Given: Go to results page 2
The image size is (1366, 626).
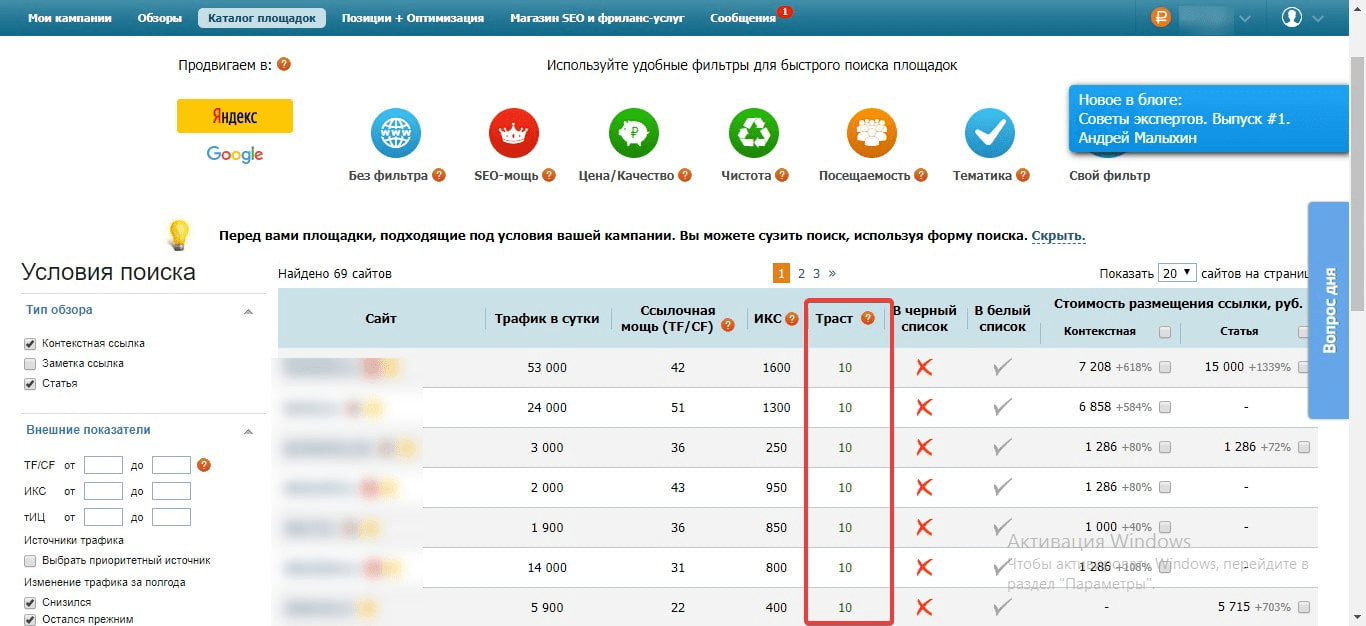Looking at the screenshot, I should [x=800, y=273].
